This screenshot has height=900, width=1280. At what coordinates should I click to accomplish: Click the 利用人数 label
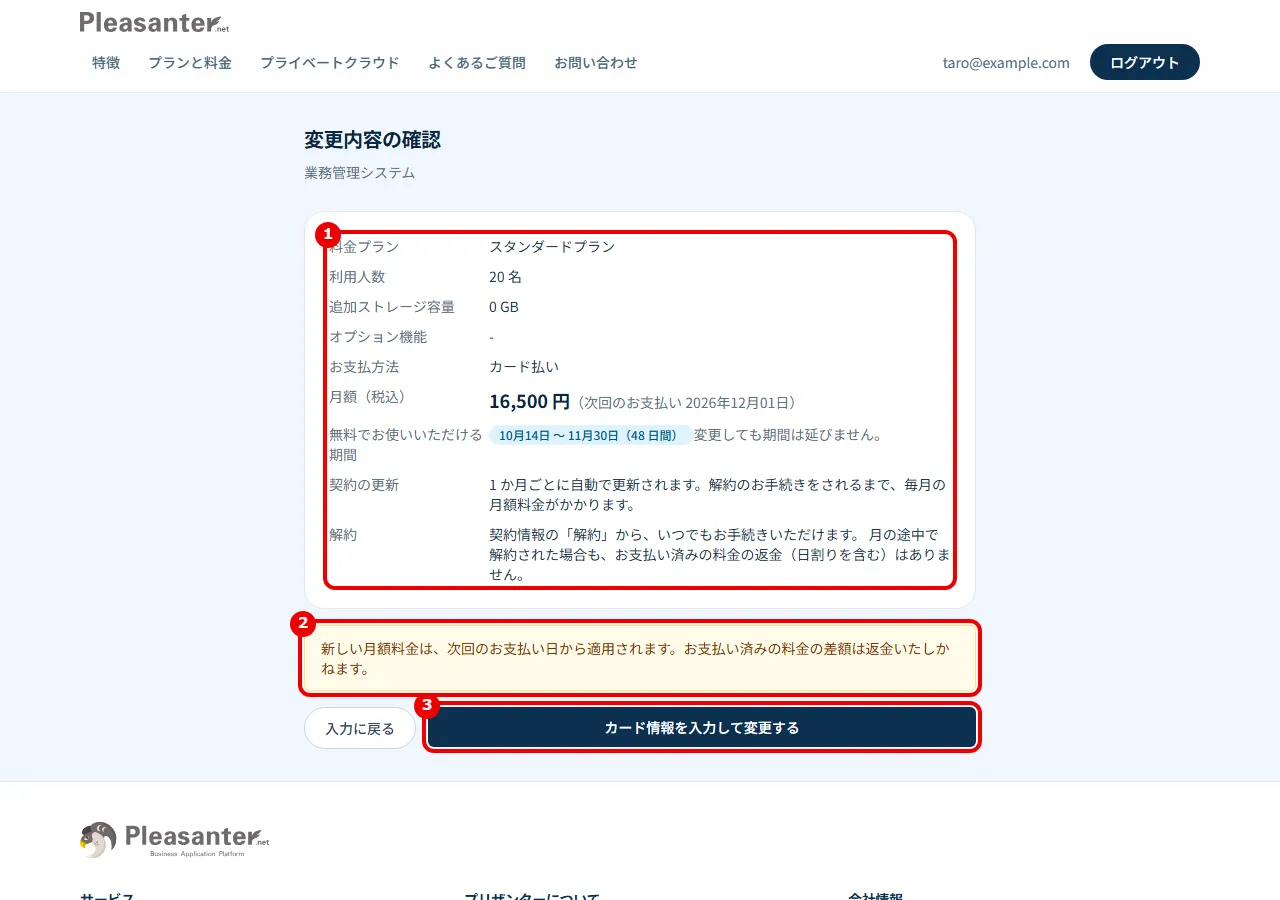tap(357, 277)
